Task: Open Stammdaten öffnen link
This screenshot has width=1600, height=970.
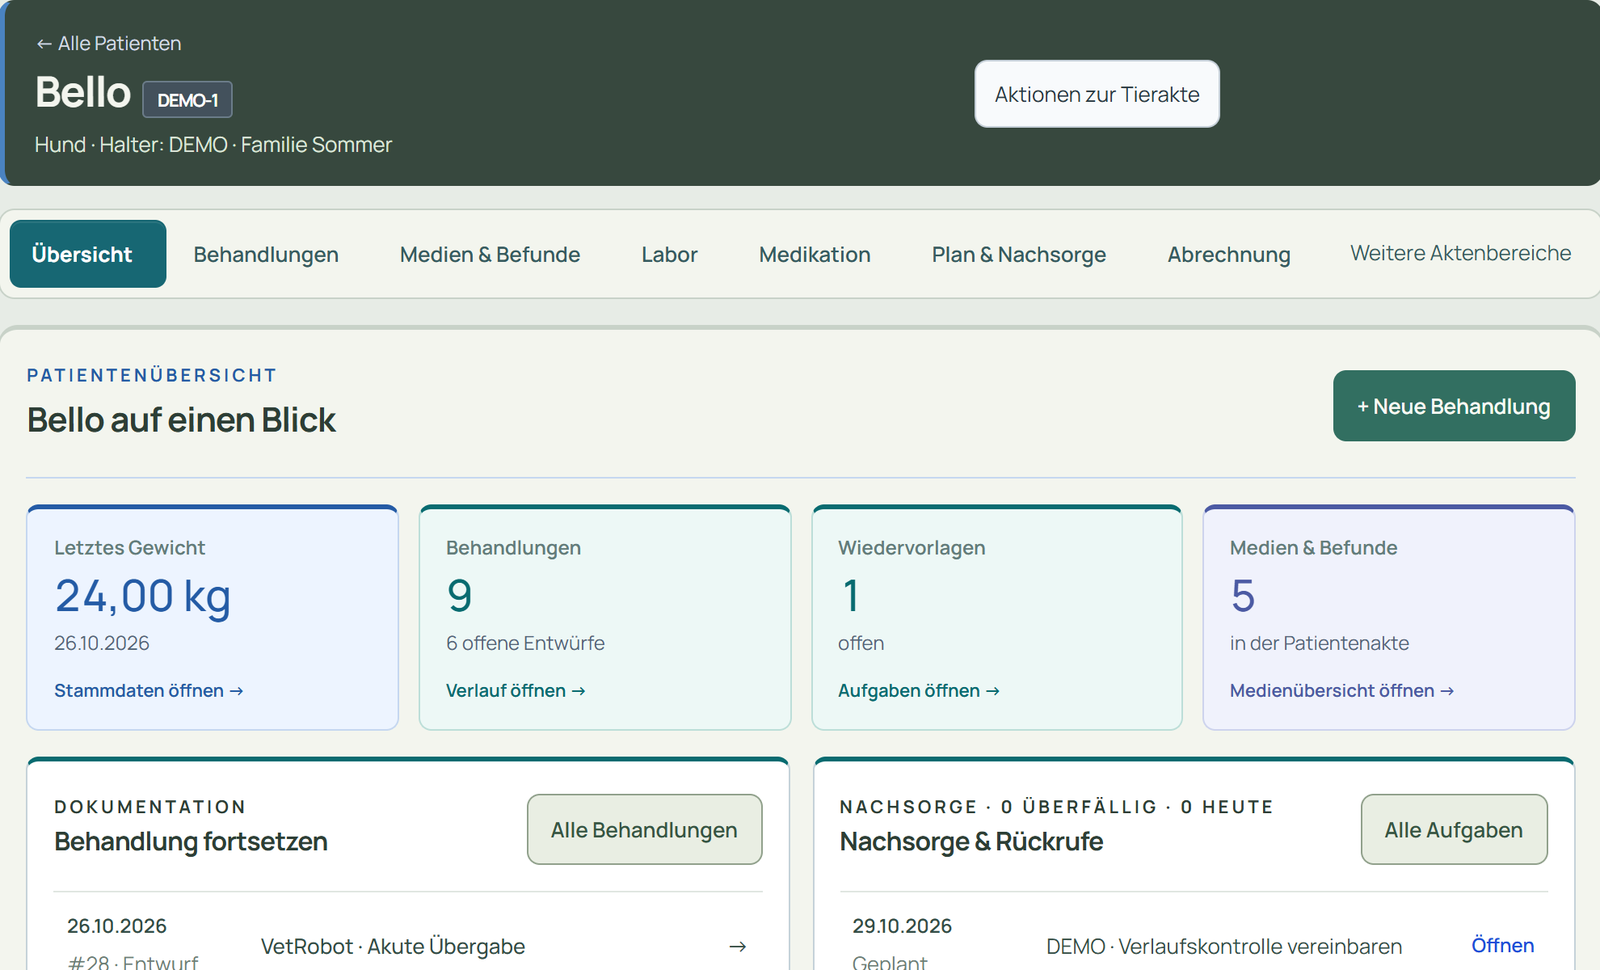Action: tap(149, 691)
